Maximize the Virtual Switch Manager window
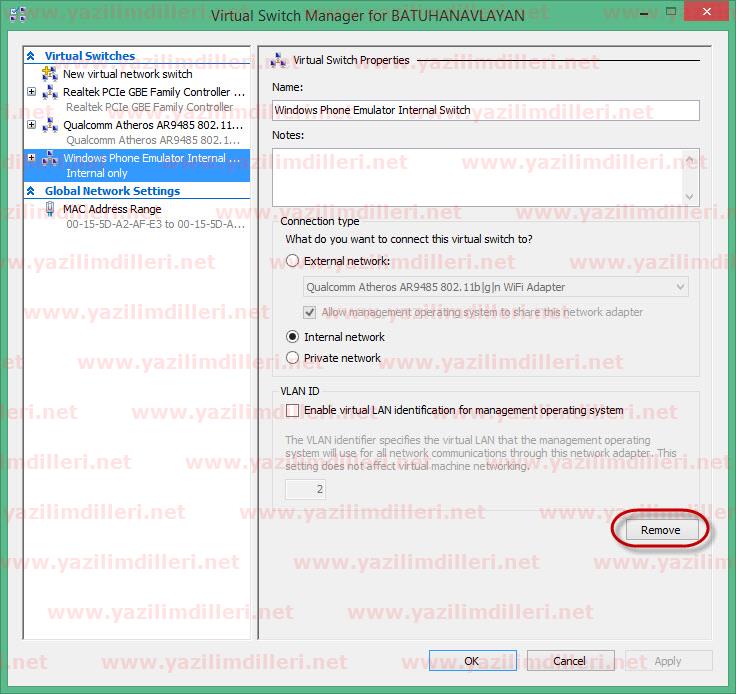Screen dimensions: 736x694 [671, 12]
